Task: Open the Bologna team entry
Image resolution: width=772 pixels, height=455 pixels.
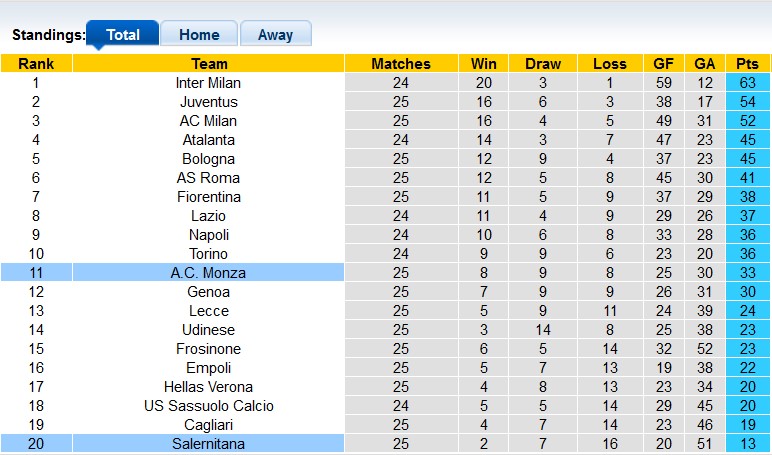Action: (208, 159)
